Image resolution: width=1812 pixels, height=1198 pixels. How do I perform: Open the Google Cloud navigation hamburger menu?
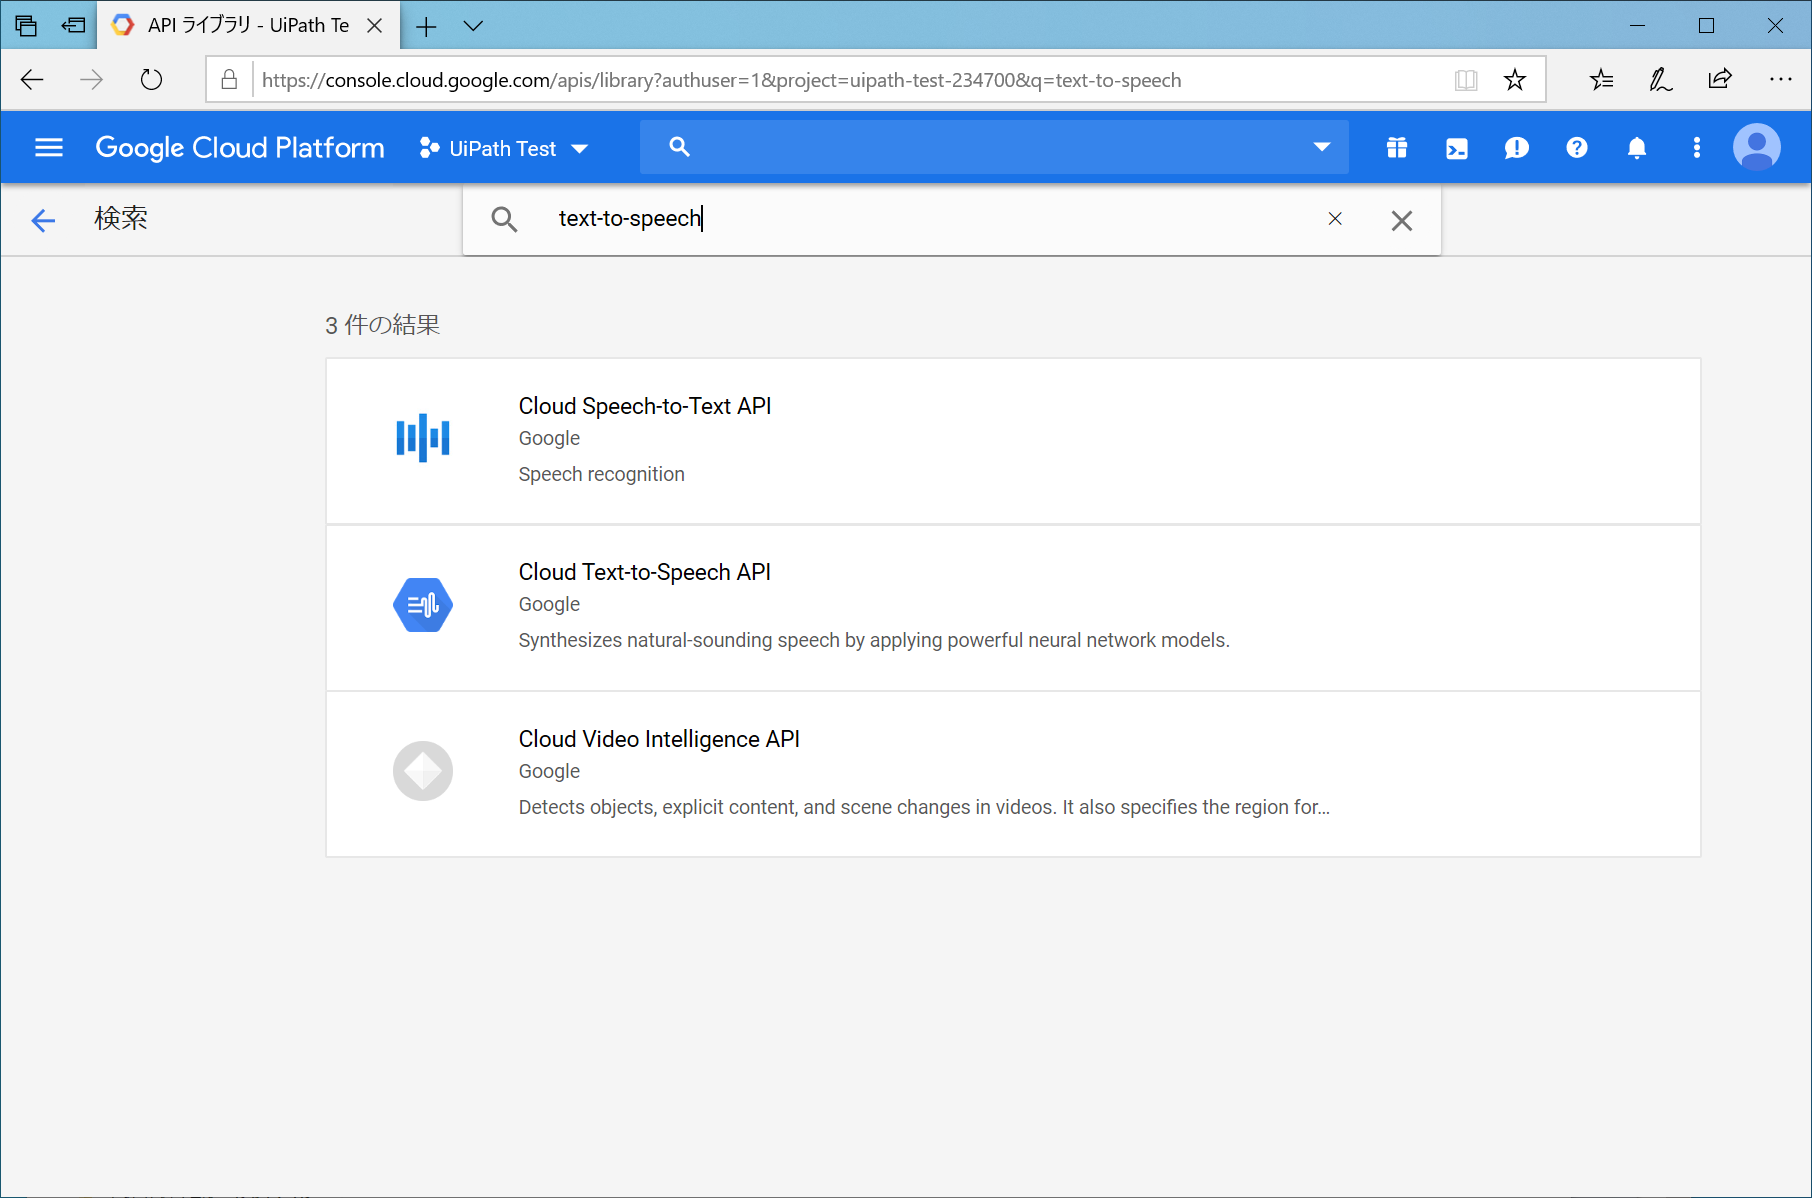pos(49,148)
